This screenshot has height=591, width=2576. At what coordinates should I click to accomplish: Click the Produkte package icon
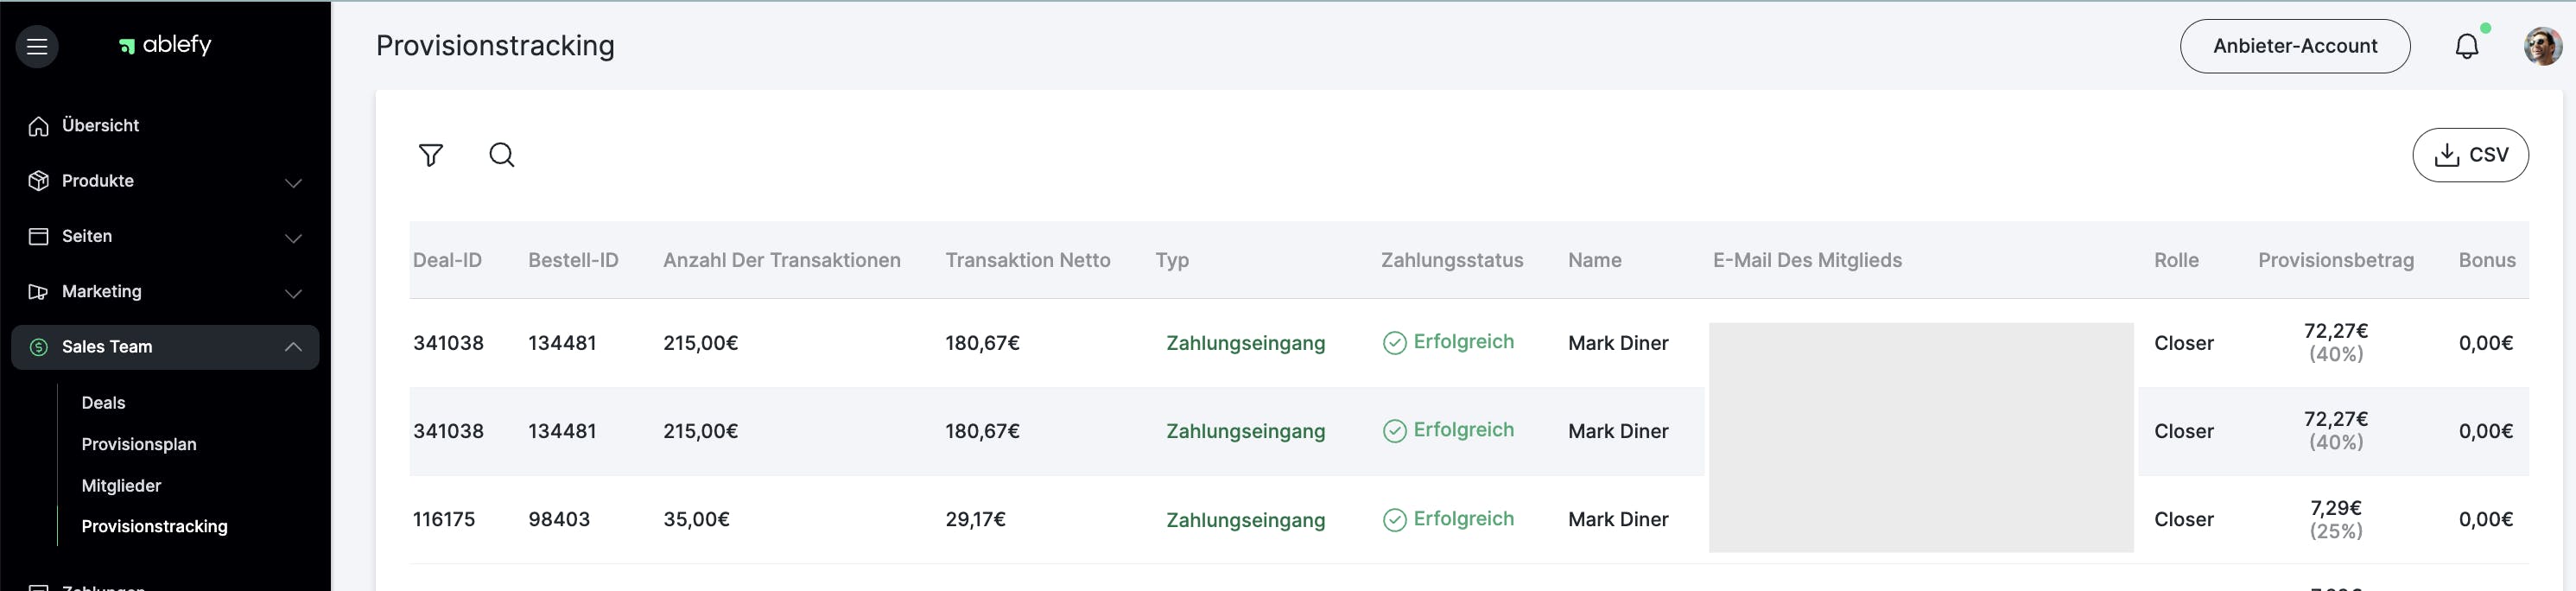click(x=37, y=180)
